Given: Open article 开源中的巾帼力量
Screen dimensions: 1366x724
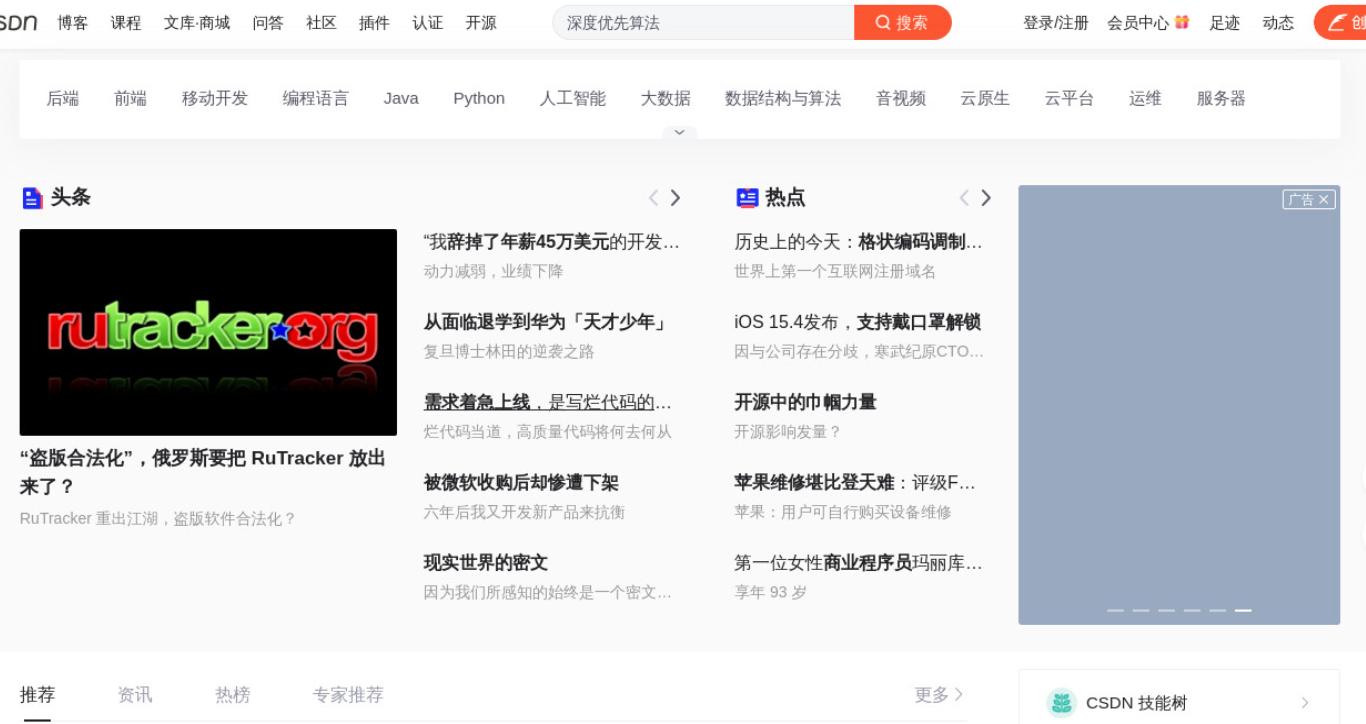Looking at the screenshot, I should (805, 402).
